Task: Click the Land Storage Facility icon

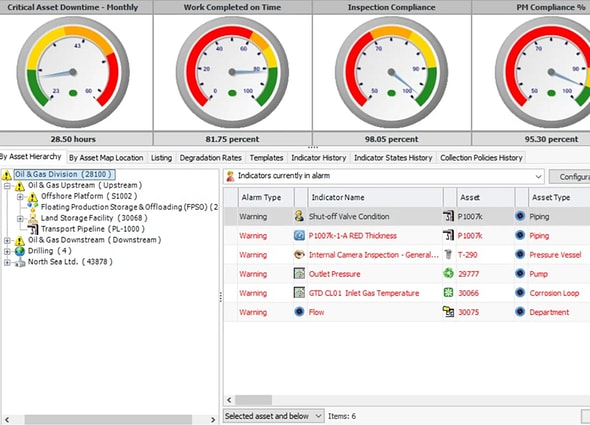Action: coord(33,218)
